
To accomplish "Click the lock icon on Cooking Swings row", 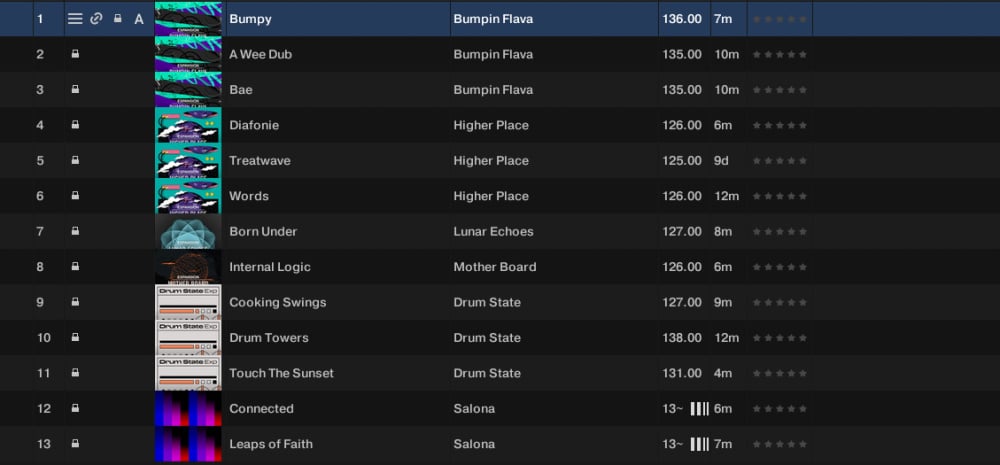I will pyautogui.click(x=75, y=302).
